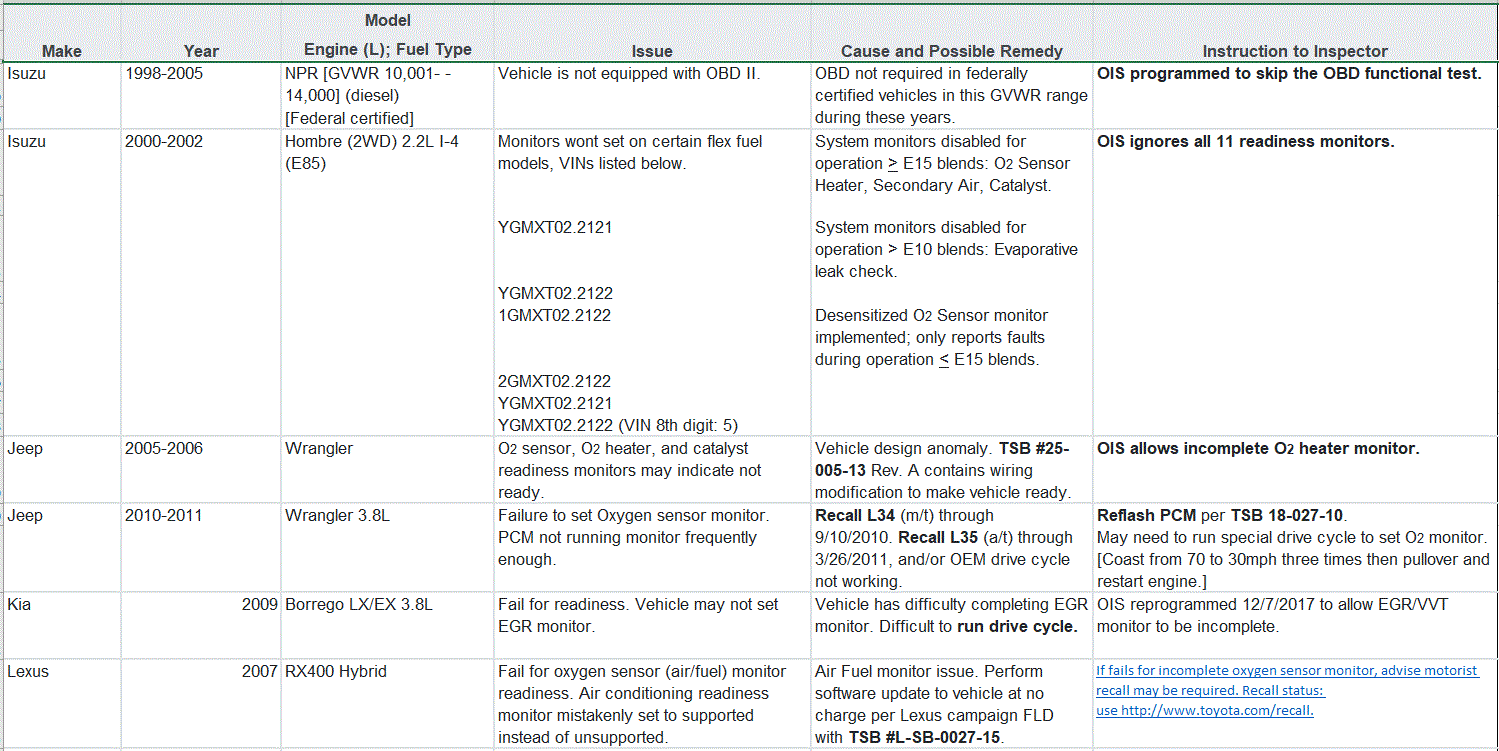Click the Lexus campaign FLD TSB #L-SB-0027-15 cell
Viewport: 1499px width, 751px height.
(952, 705)
